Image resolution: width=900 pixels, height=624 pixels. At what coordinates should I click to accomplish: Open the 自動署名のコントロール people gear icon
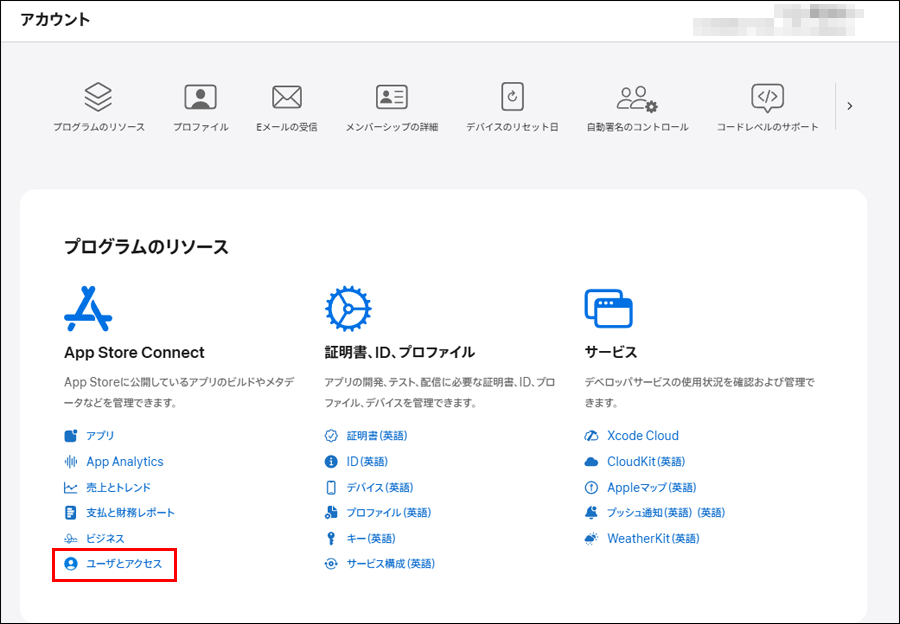pyautogui.click(x=637, y=99)
